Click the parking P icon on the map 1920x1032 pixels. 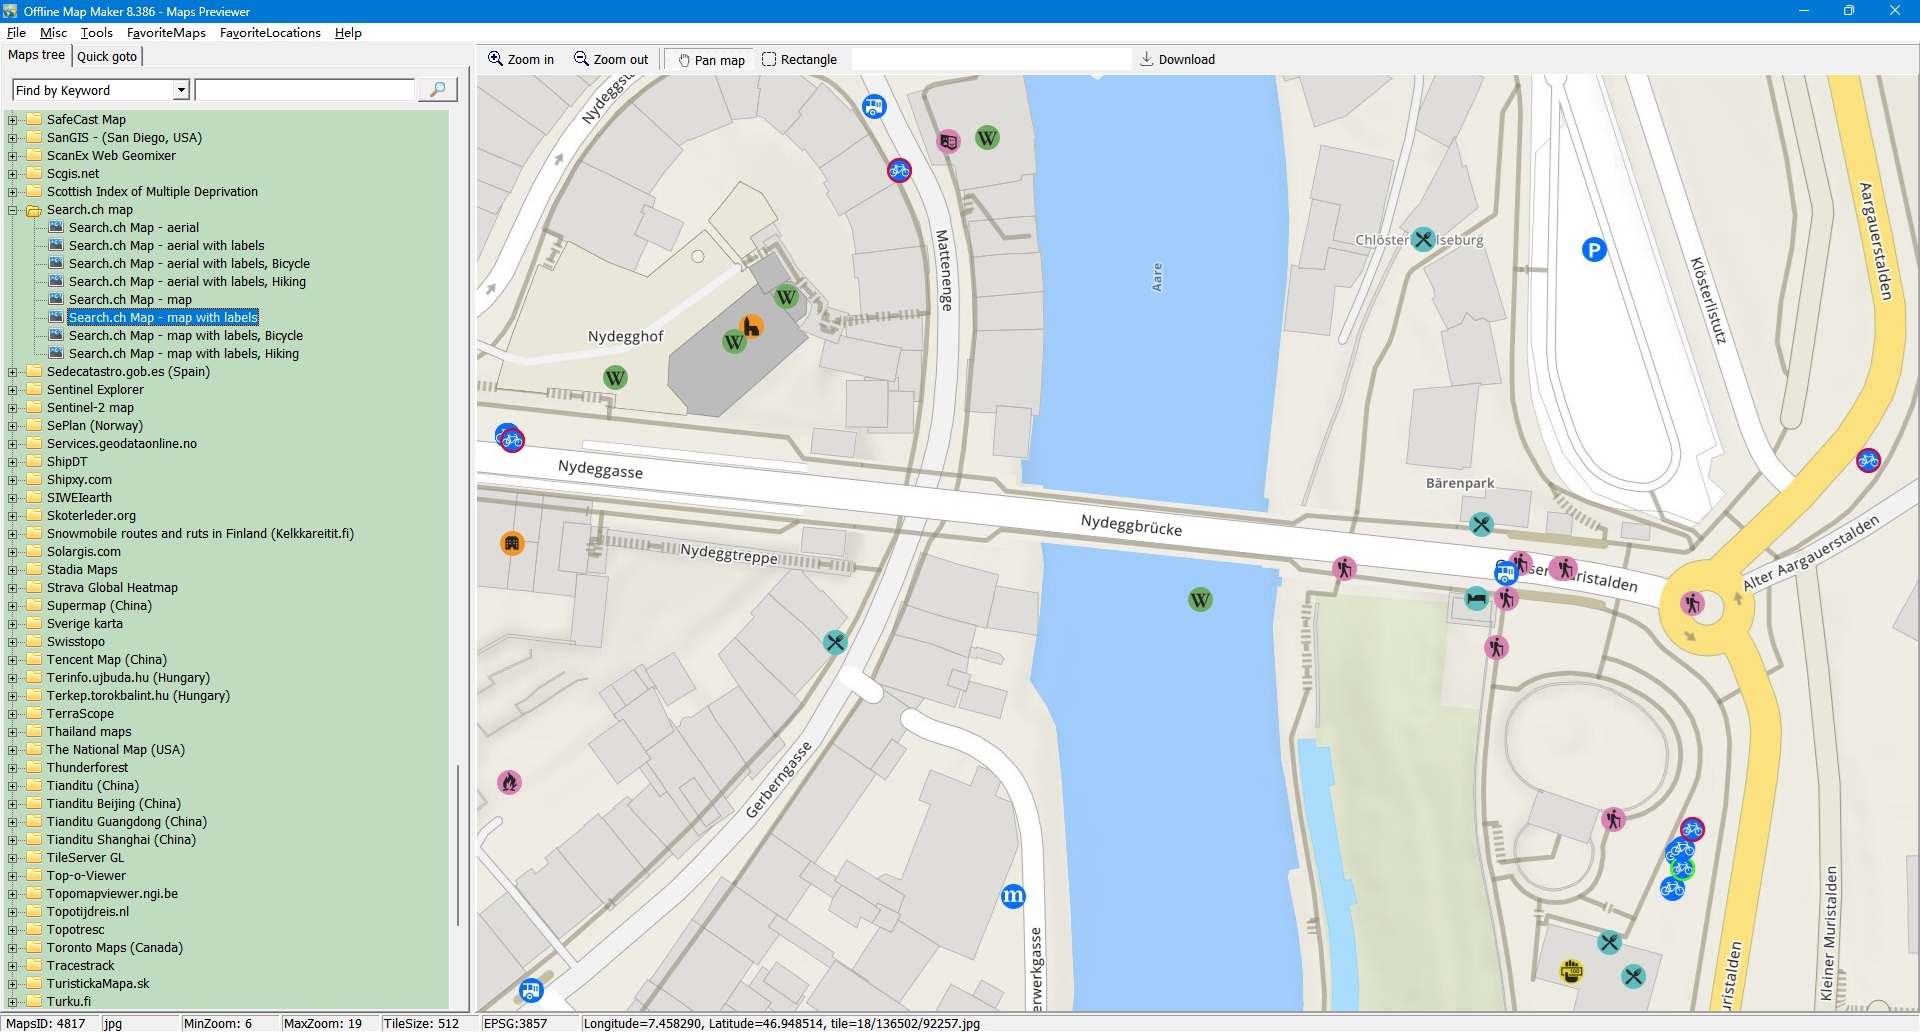(1594, 250)
